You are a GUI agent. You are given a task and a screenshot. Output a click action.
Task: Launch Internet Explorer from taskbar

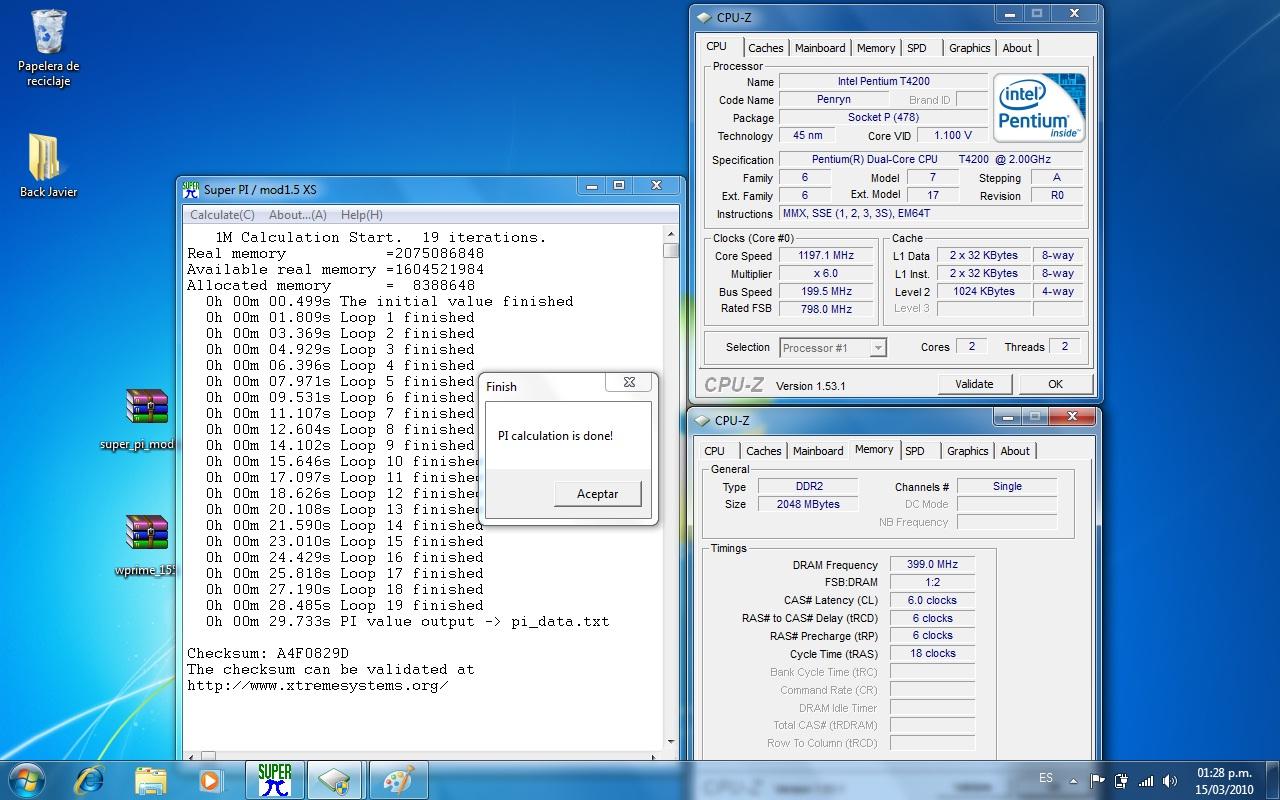pos(90,779)
